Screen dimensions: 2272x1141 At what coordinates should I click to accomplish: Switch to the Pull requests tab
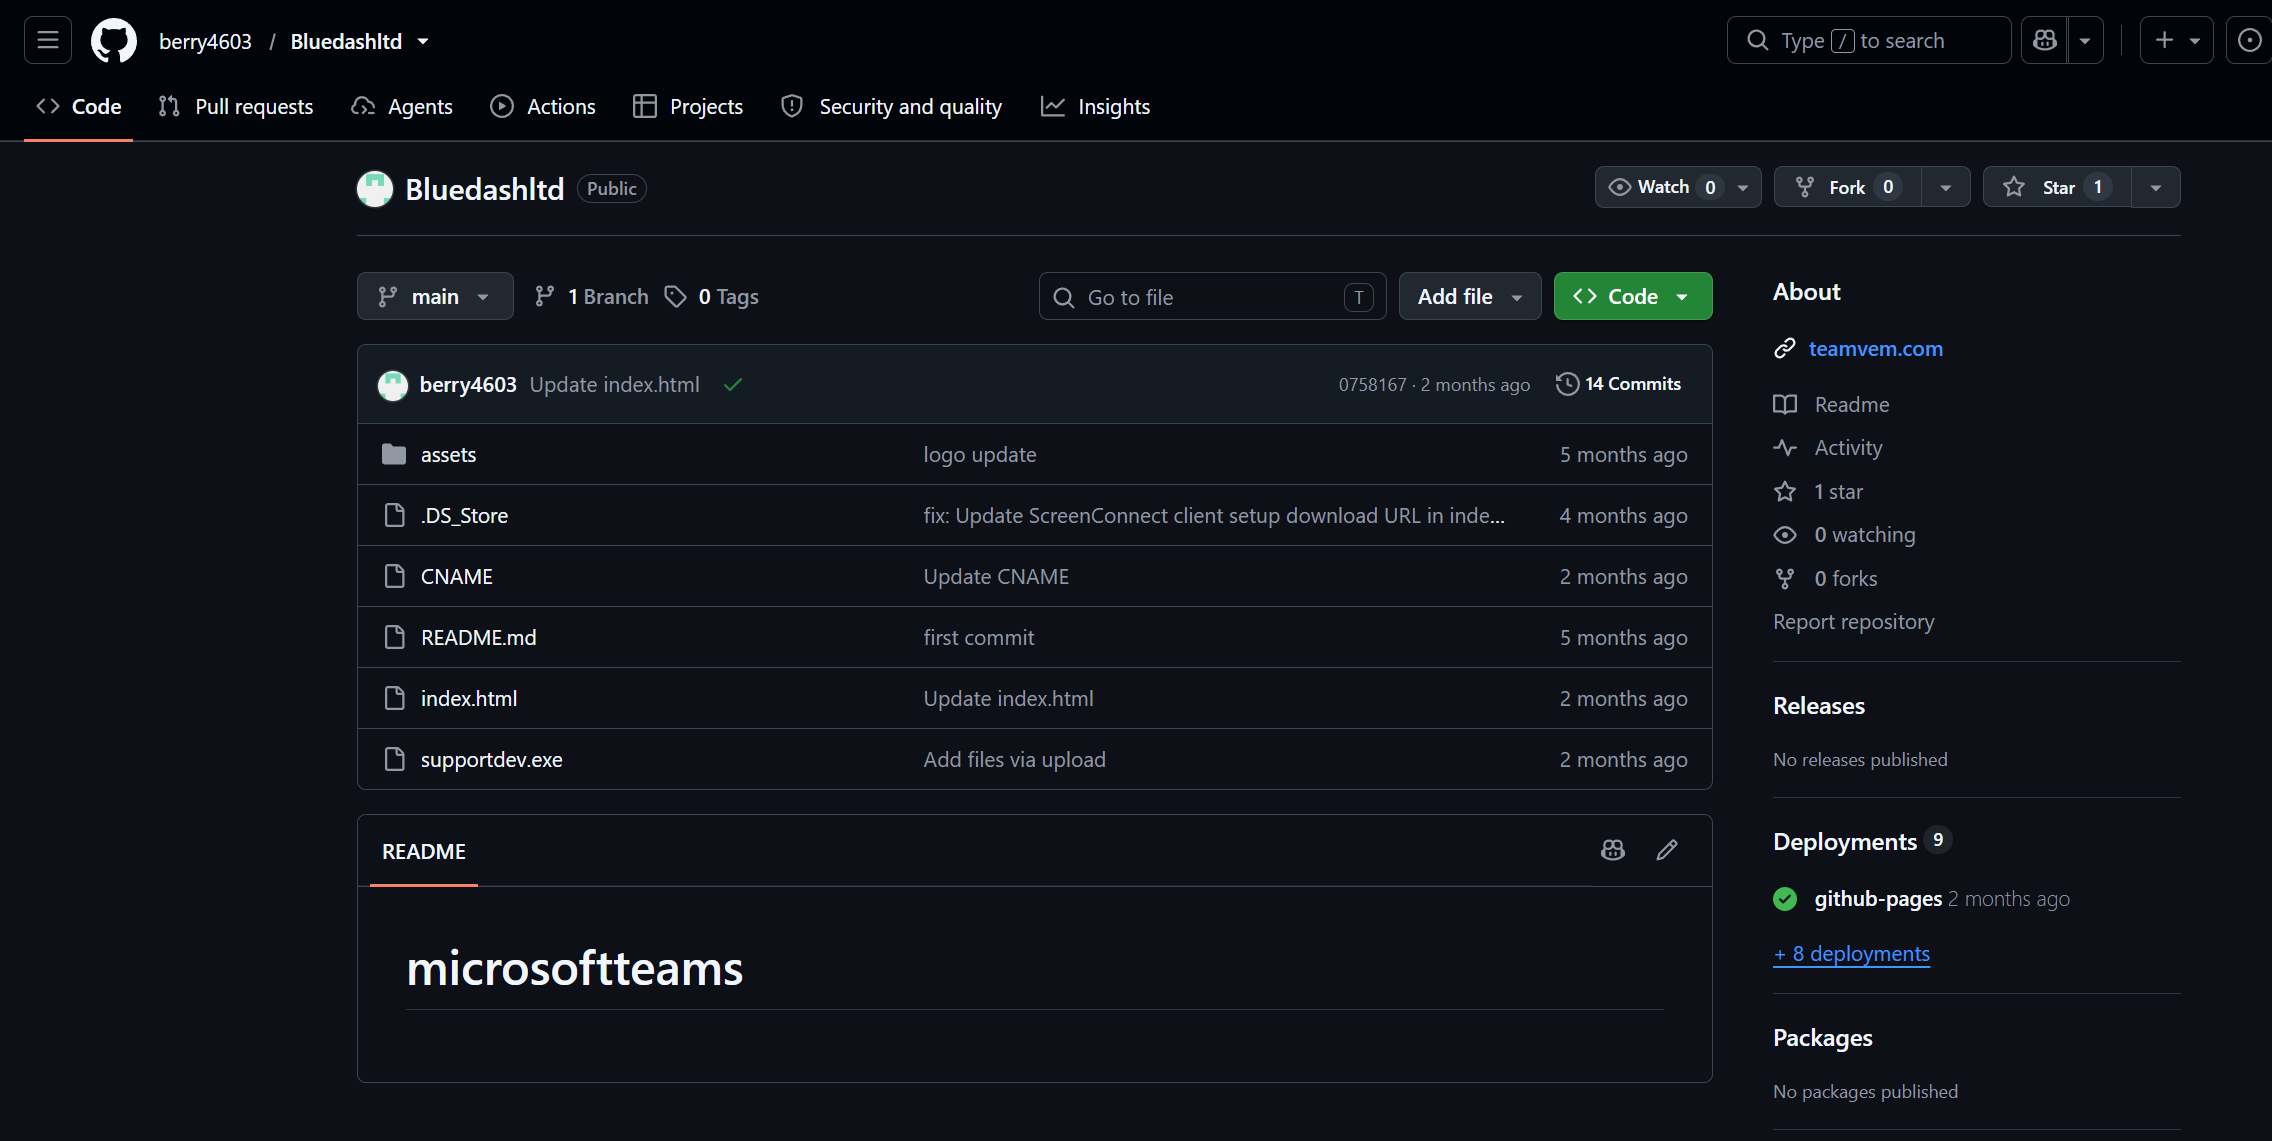coord(236,106)
